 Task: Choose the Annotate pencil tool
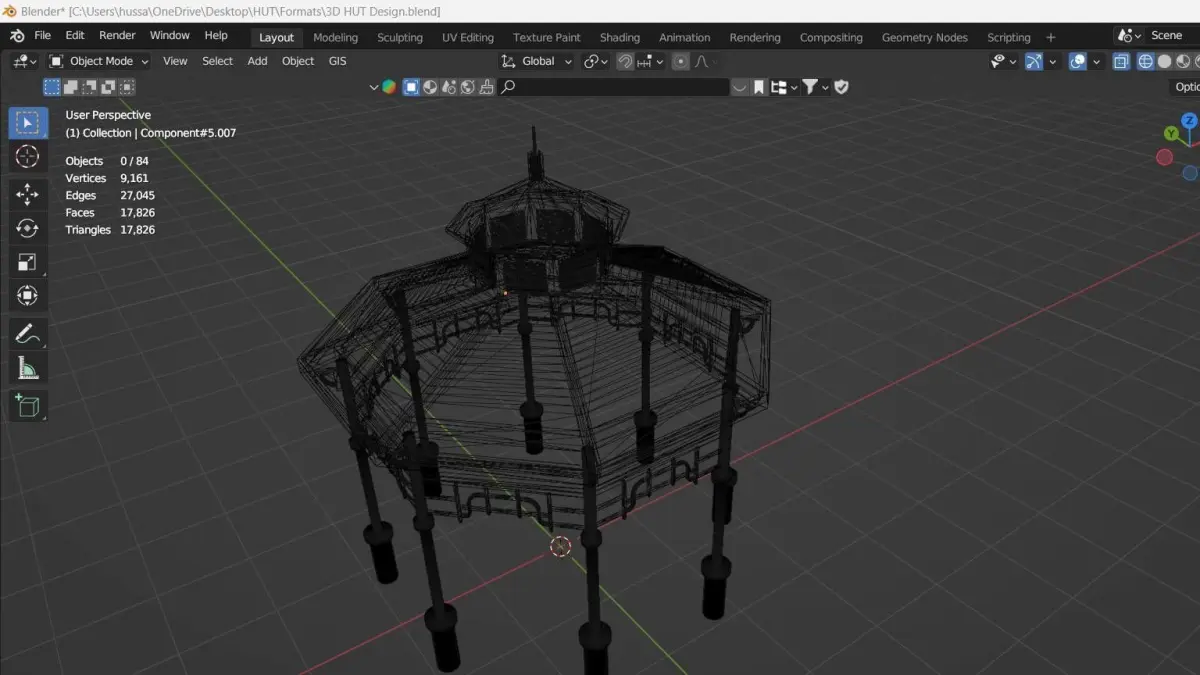click(27, 335)
